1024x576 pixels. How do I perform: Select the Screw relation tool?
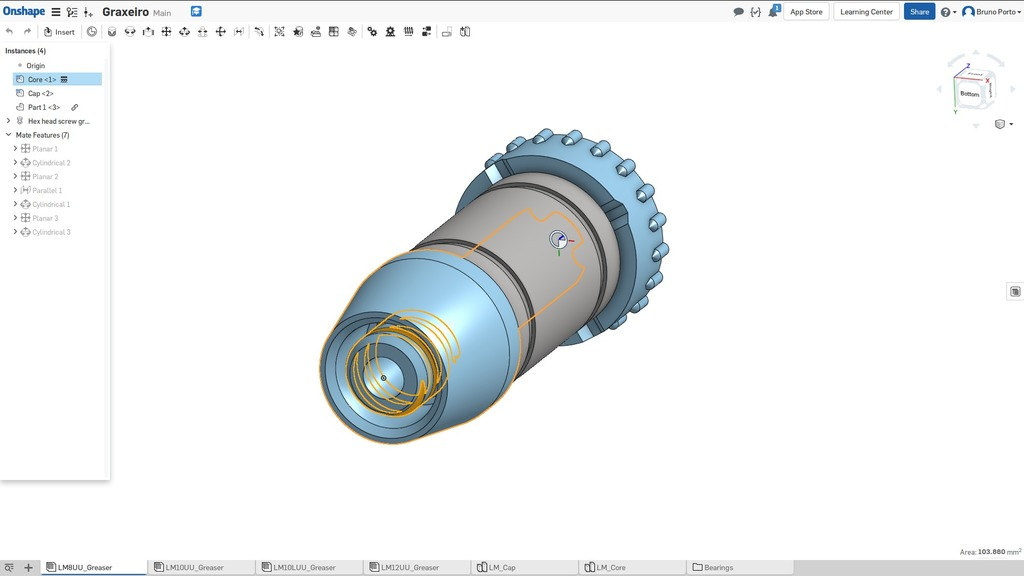click(409, 31)
